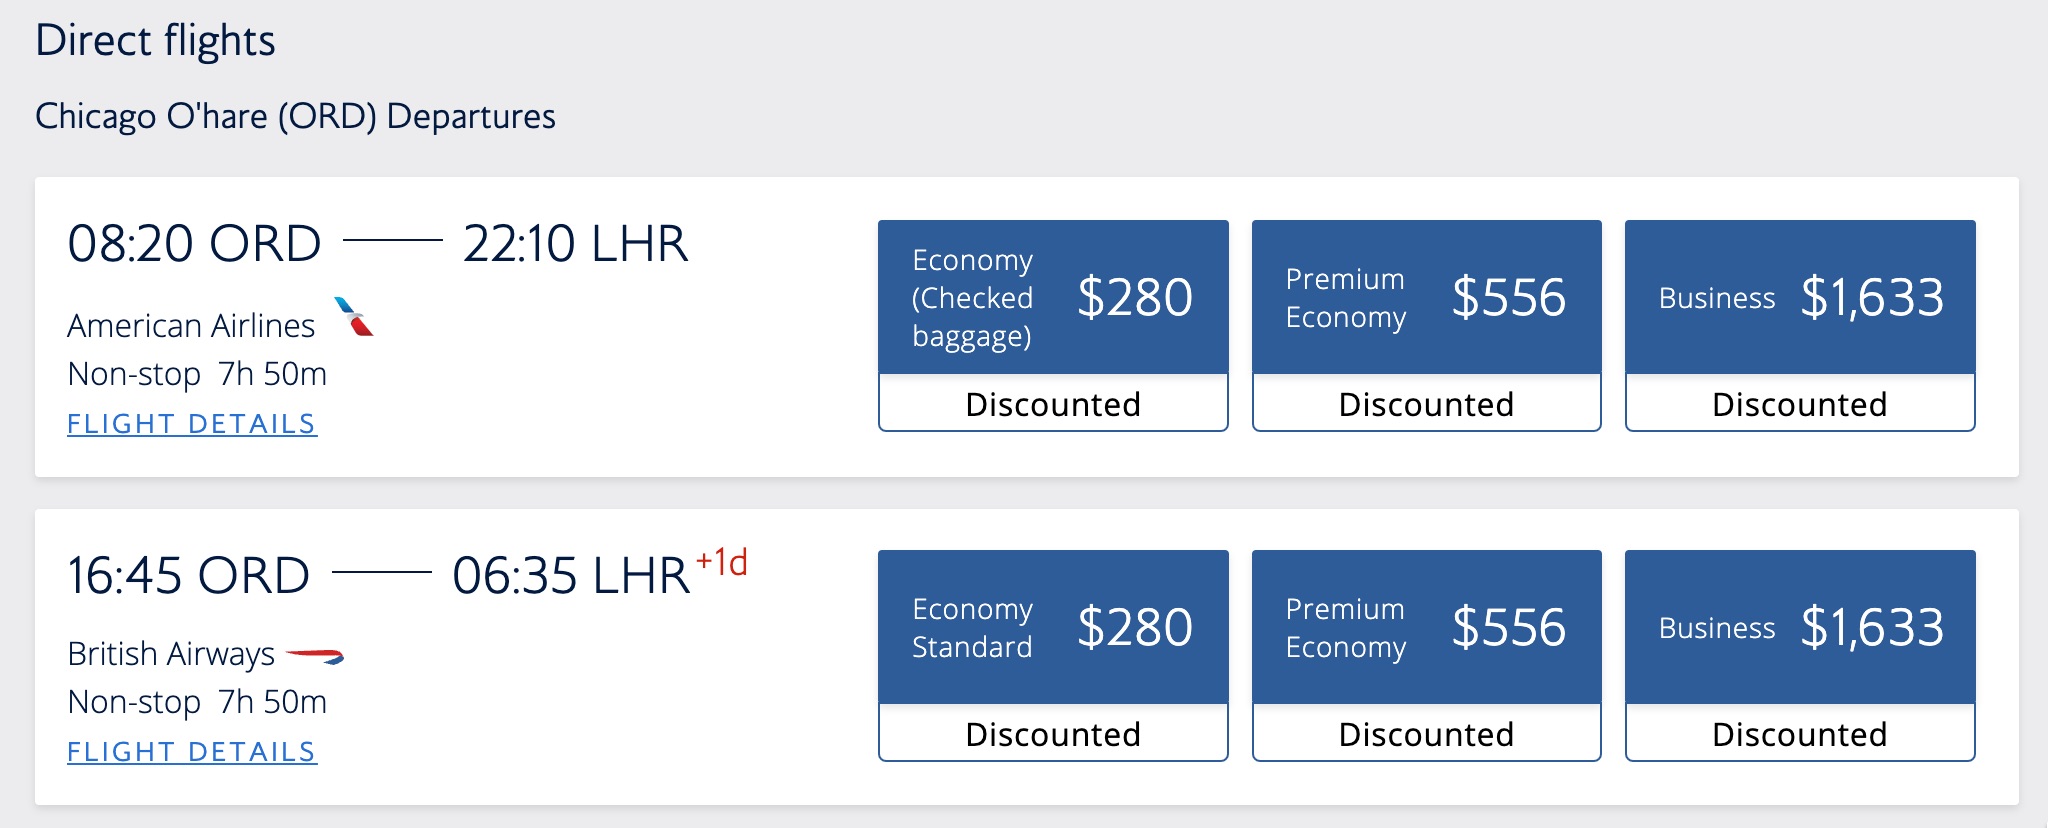Click the Discounted label under Premium Economy $556
Viewport: 2048px width, 828px height.
[x=1427, y=403]
